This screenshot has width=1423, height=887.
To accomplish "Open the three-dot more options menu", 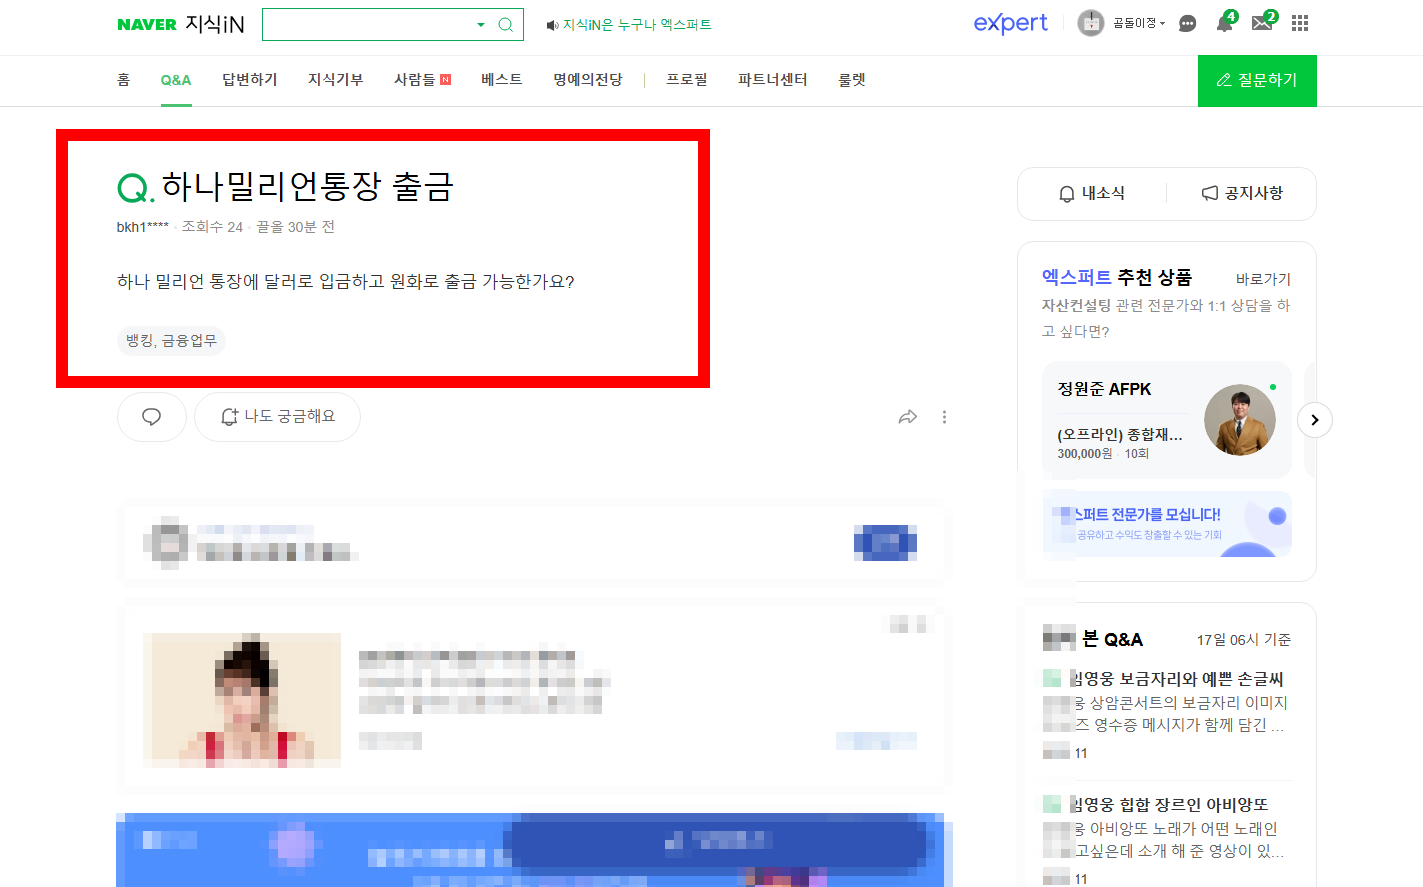I will [944, 417].
